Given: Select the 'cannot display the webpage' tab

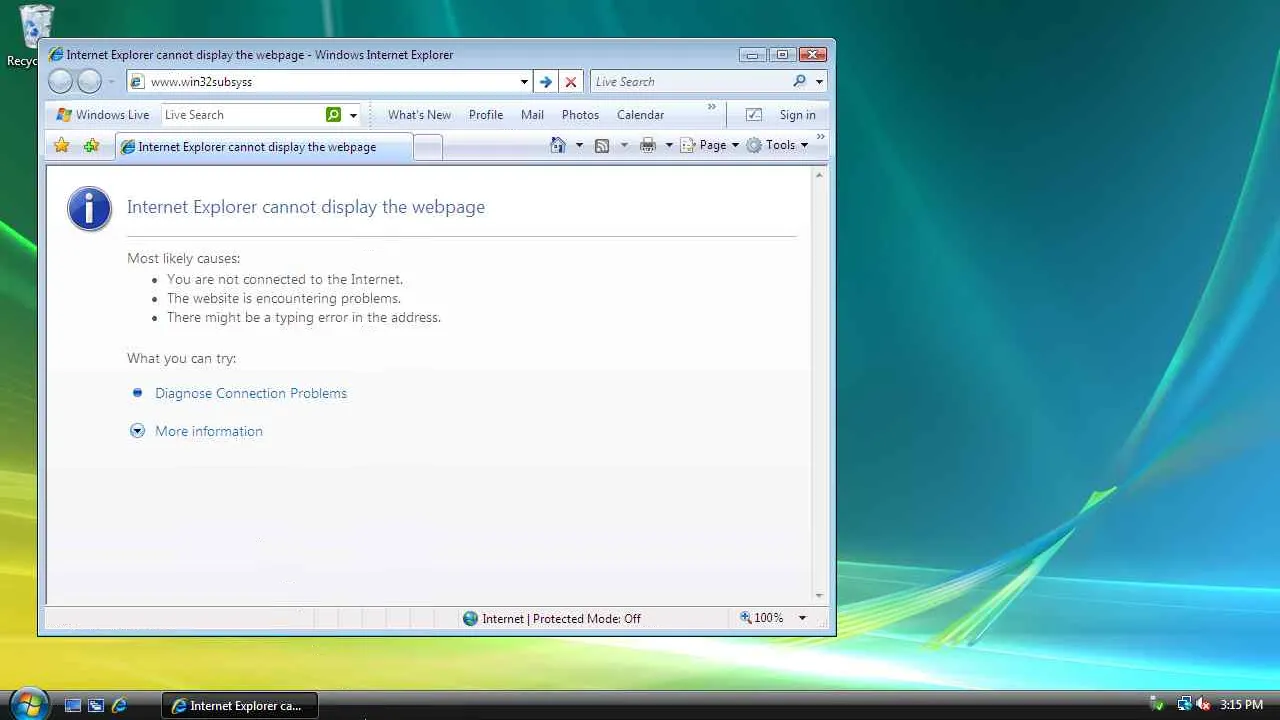Looking at the screenshot, I should click(263, 147).
